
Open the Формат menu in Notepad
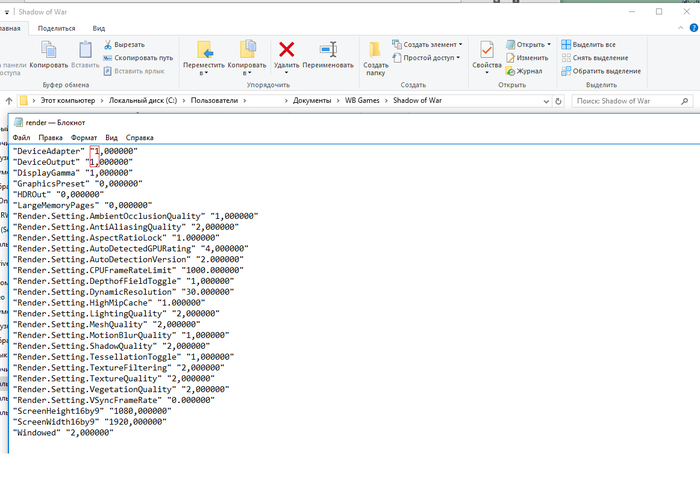(84, 137)
